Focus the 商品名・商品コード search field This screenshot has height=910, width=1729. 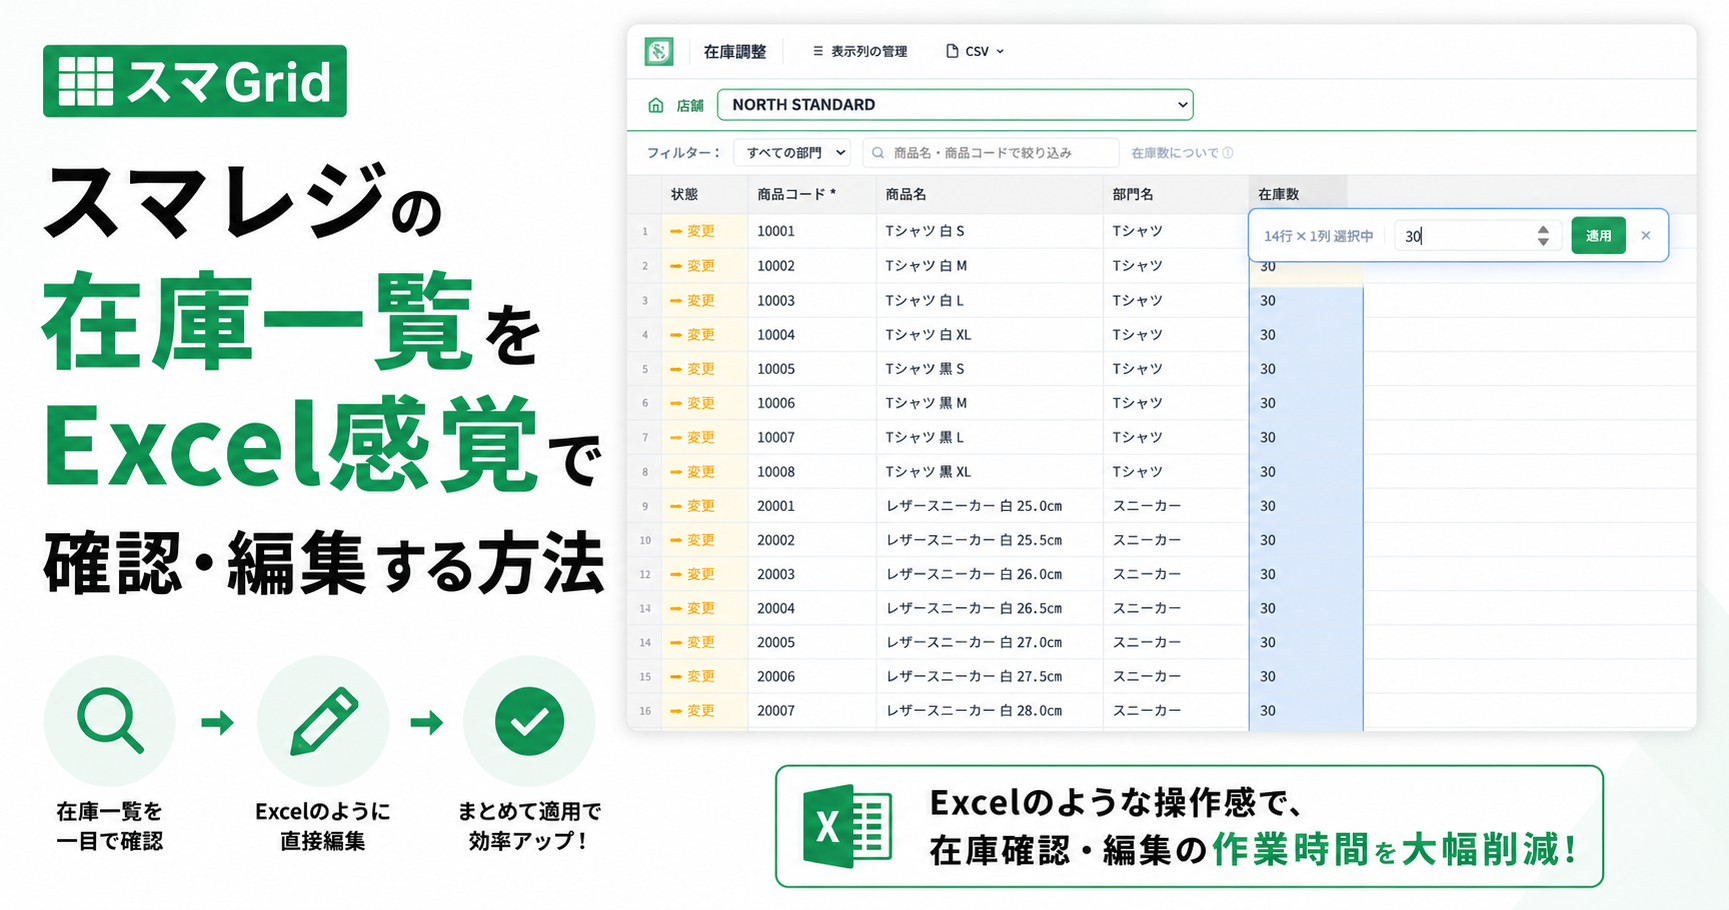(991, 153)
